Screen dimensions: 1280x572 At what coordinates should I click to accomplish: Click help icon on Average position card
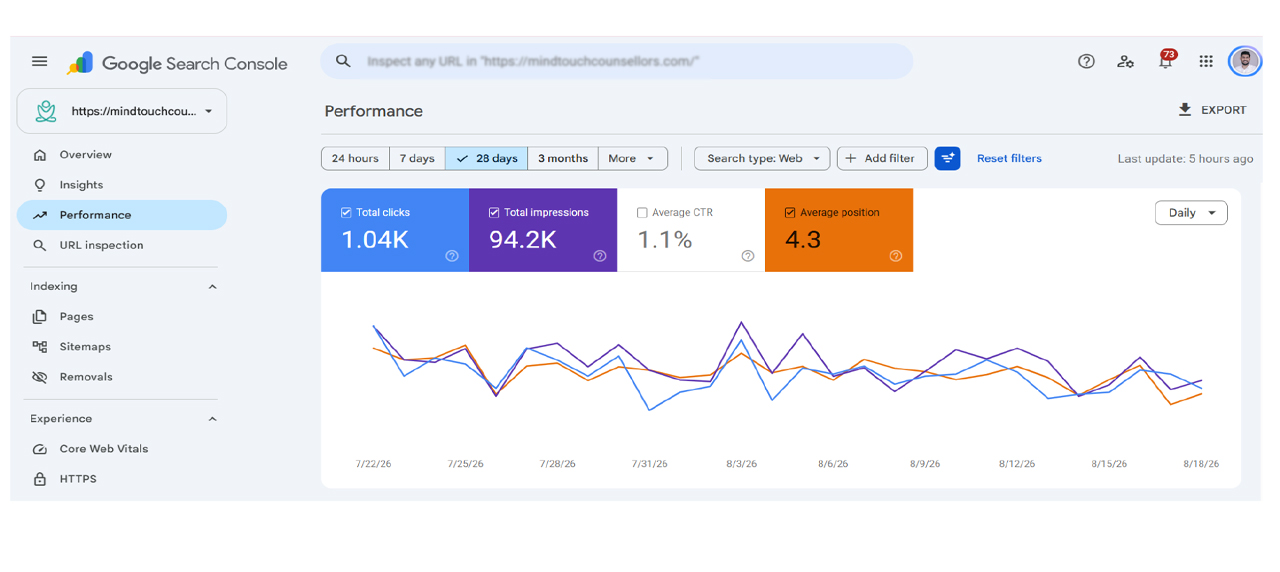(896, 256)
